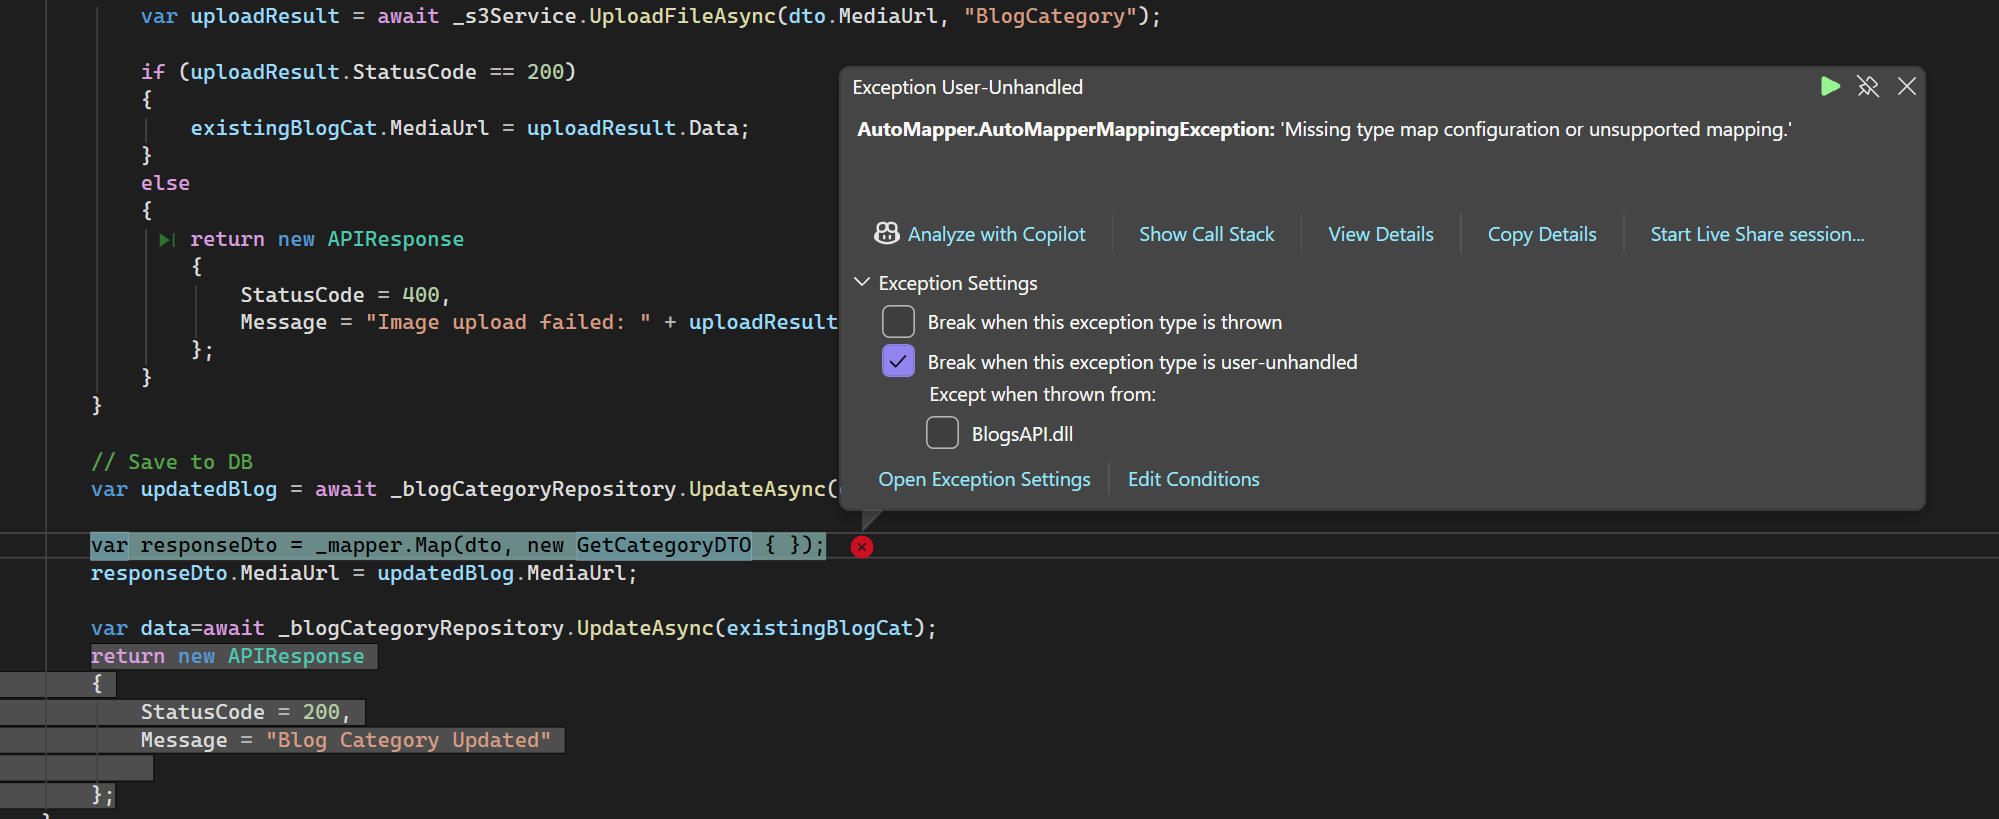This screenshot has height=819, width=1999.
Task: Click the Copilot icon beside Analyze with Copilot
Action: click(887, 234)
